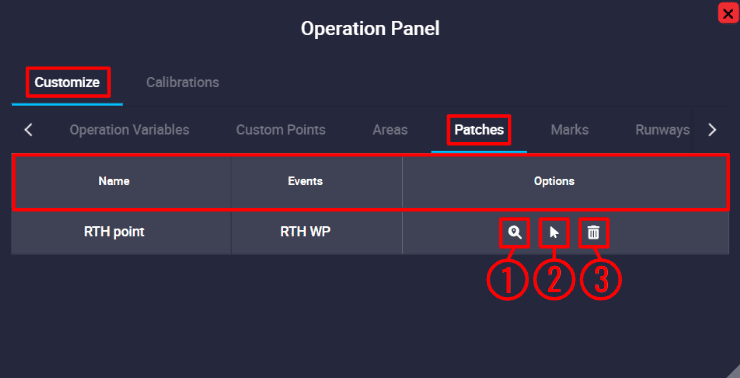Open the Runways tab
This screenshot has width=740, height=378.
coord(663,130)
